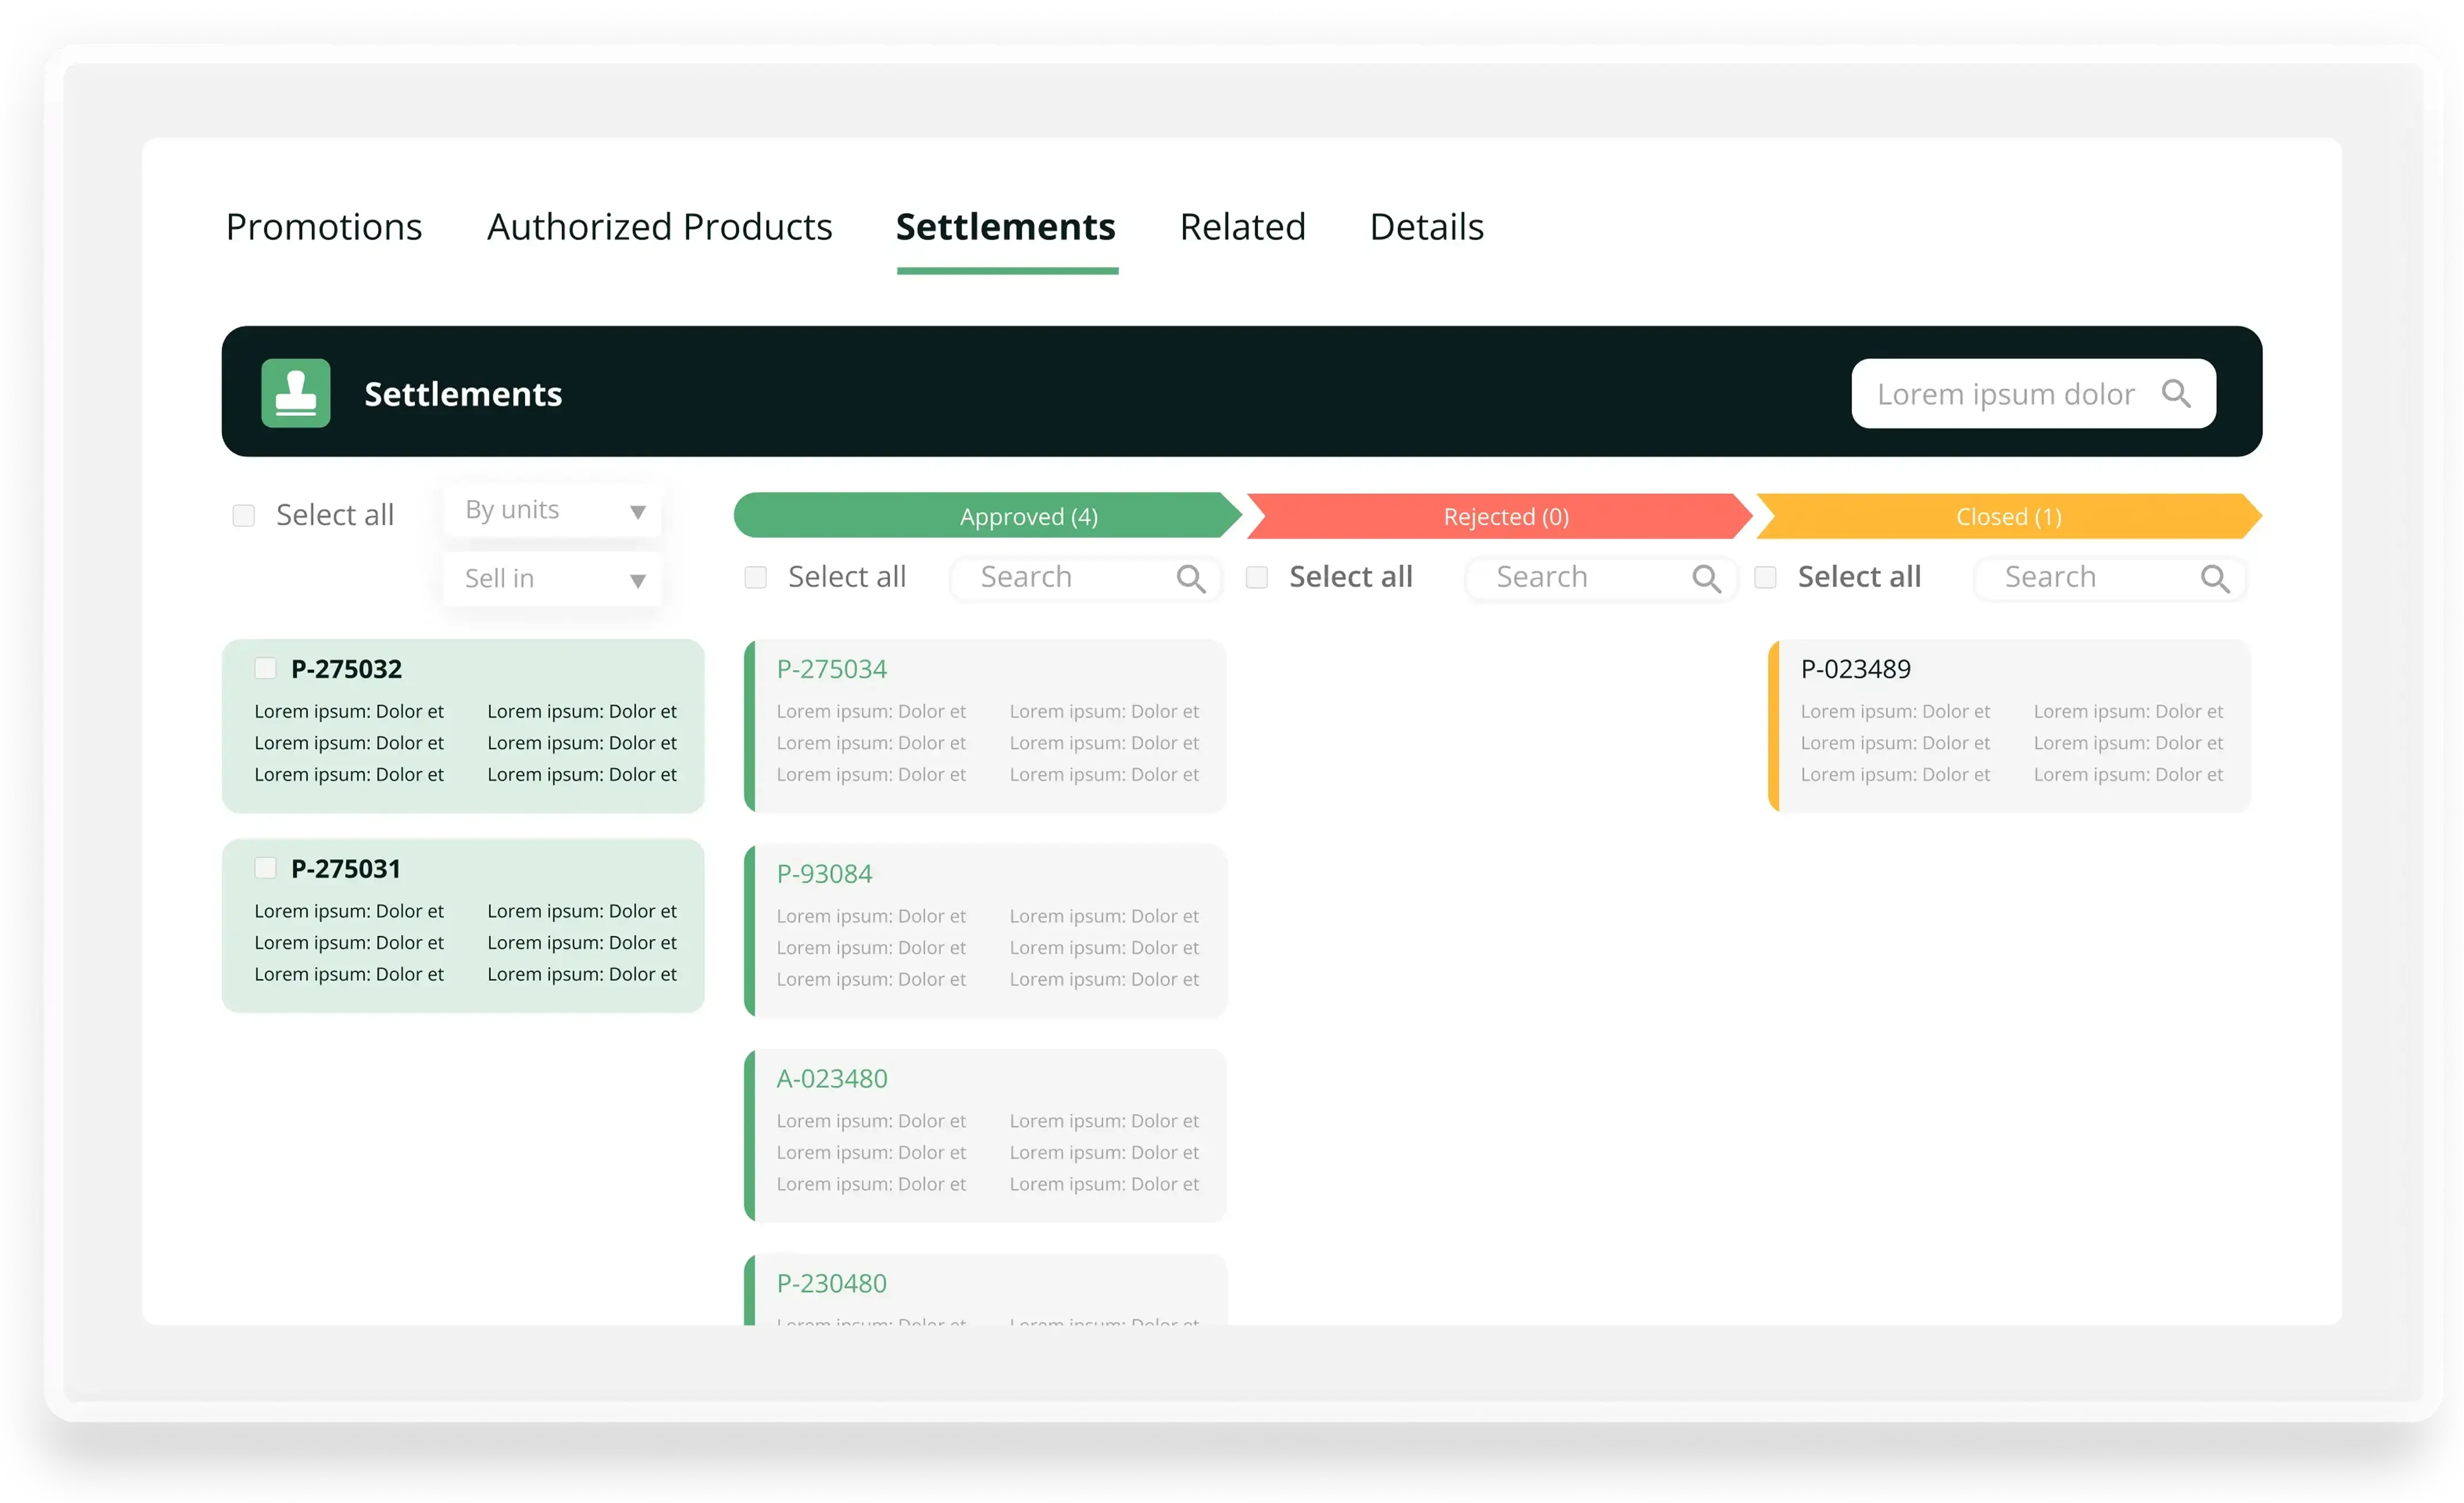2464x1503 pixels.
Task: Click search magnifier in Approved column
Action: tap(1190, 578)
